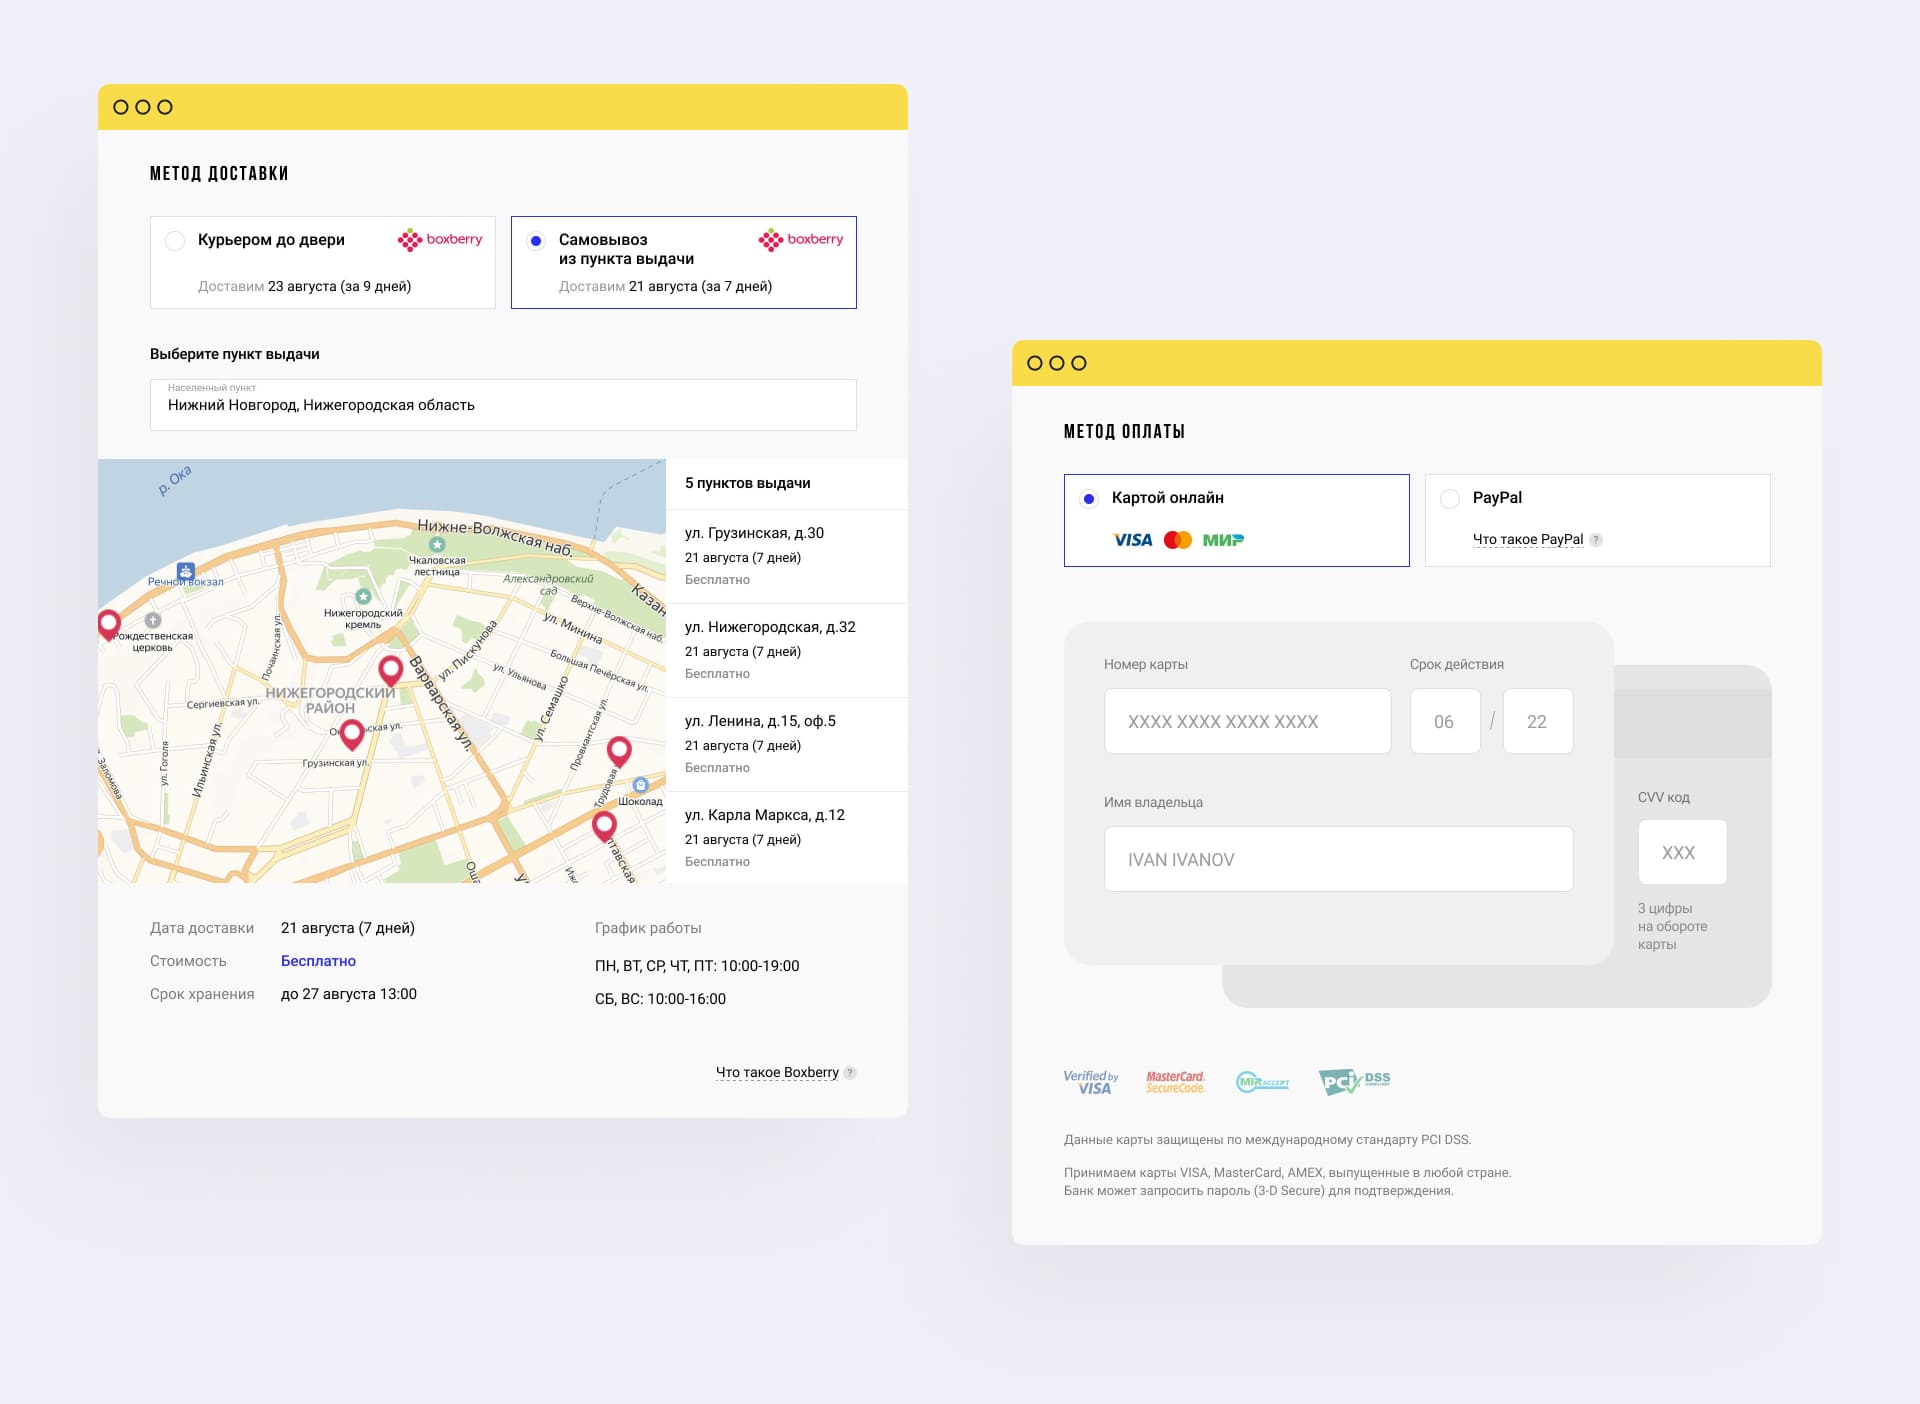This screenshot has height=1404, width=1920.
Task: Click the PCI DSS security badge
Action: pos(1354,1081)
